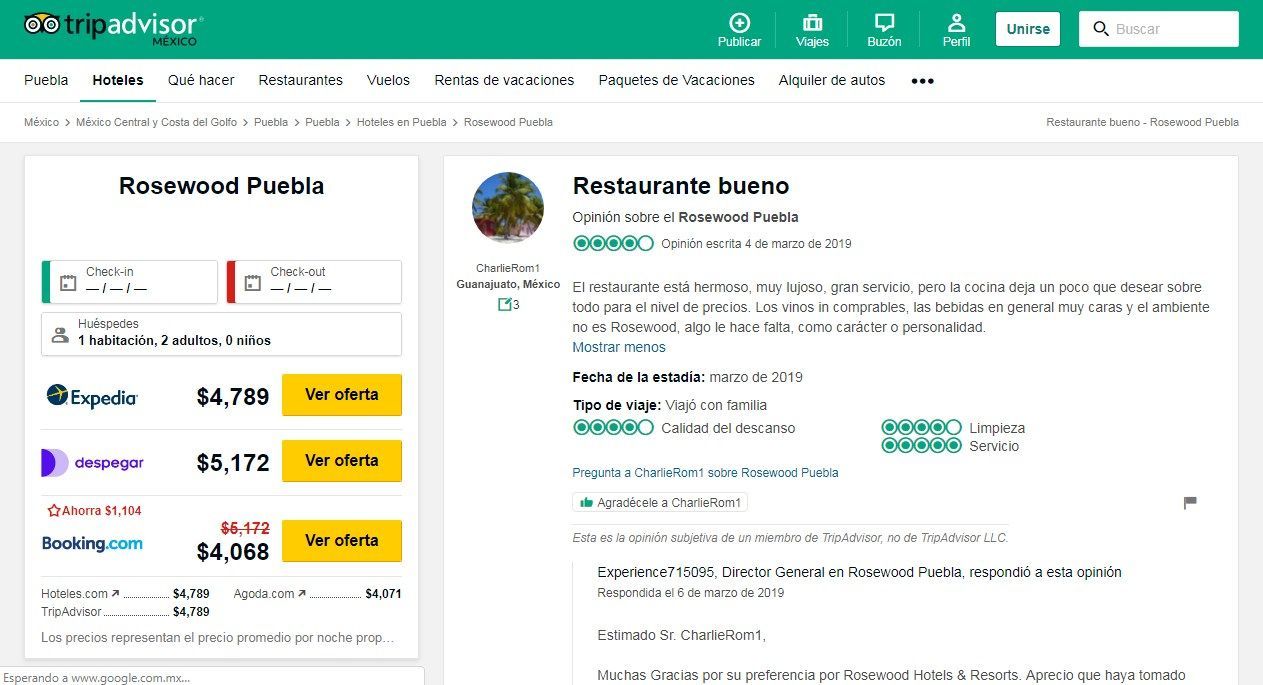This screenshot has height=685, width=1263.
Task: Open the Restaurantes tab
Action: pyautogui.click(x=301, y=80)
